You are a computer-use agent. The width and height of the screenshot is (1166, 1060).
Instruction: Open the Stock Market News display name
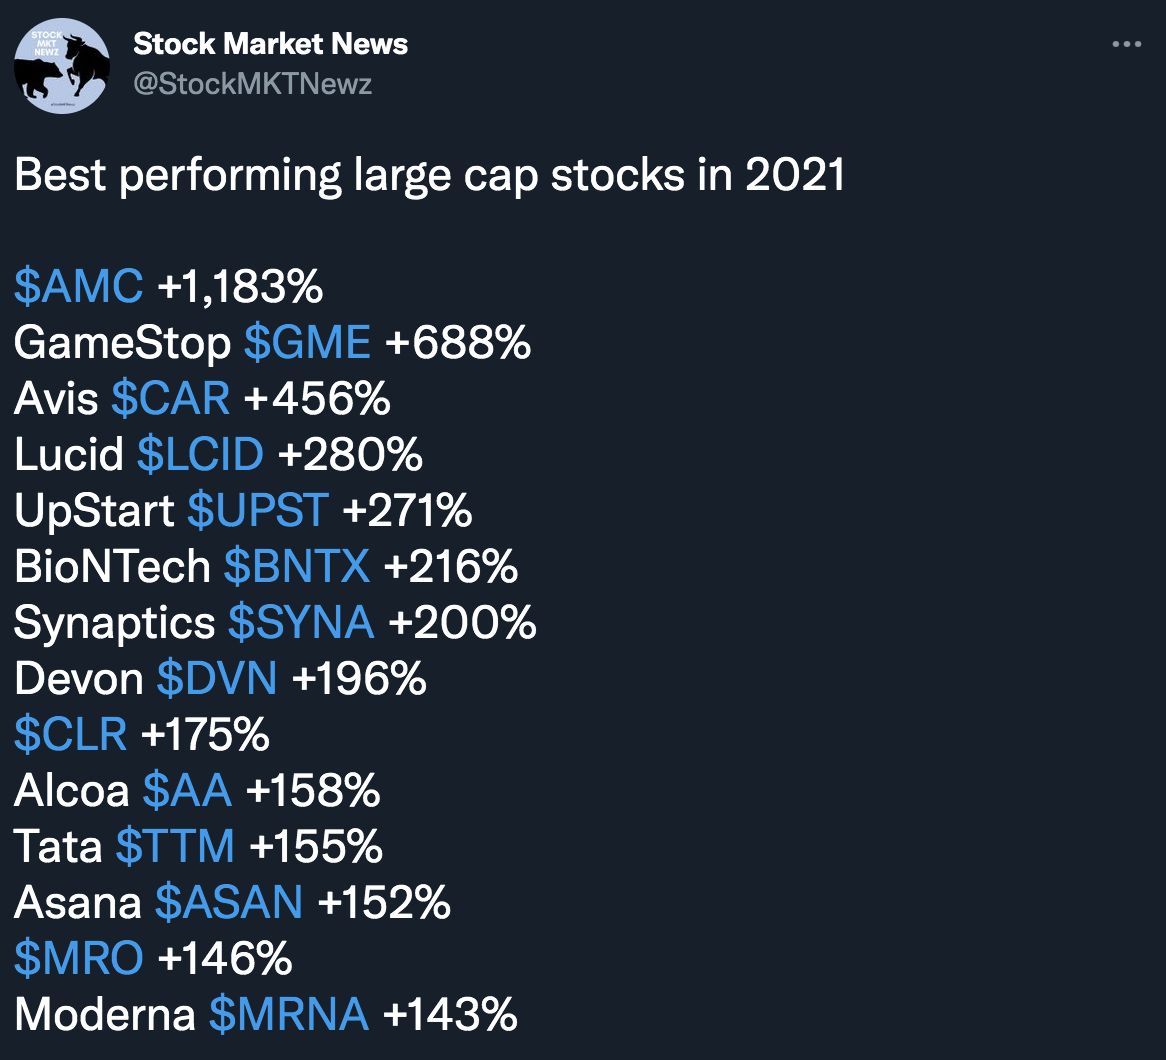[x=271, y=44]
